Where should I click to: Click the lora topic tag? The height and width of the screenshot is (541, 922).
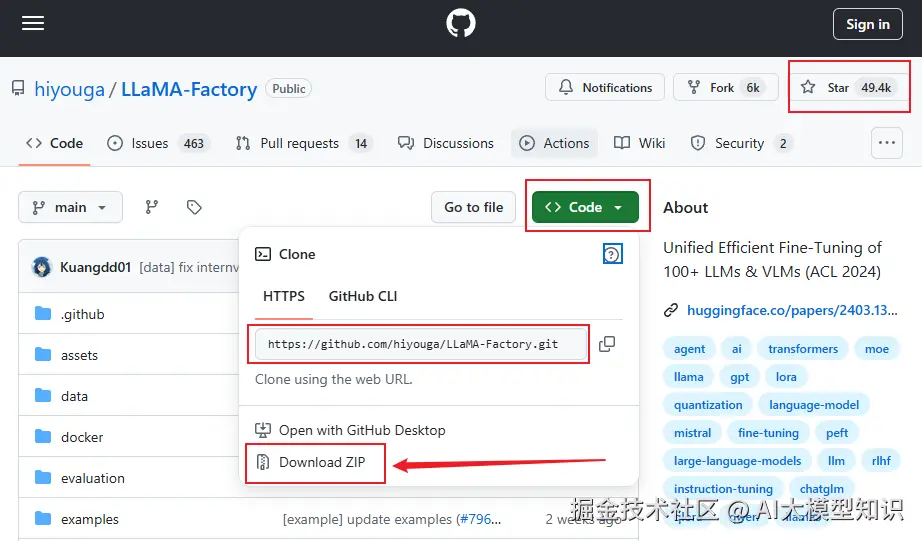(x=786, y=377)
